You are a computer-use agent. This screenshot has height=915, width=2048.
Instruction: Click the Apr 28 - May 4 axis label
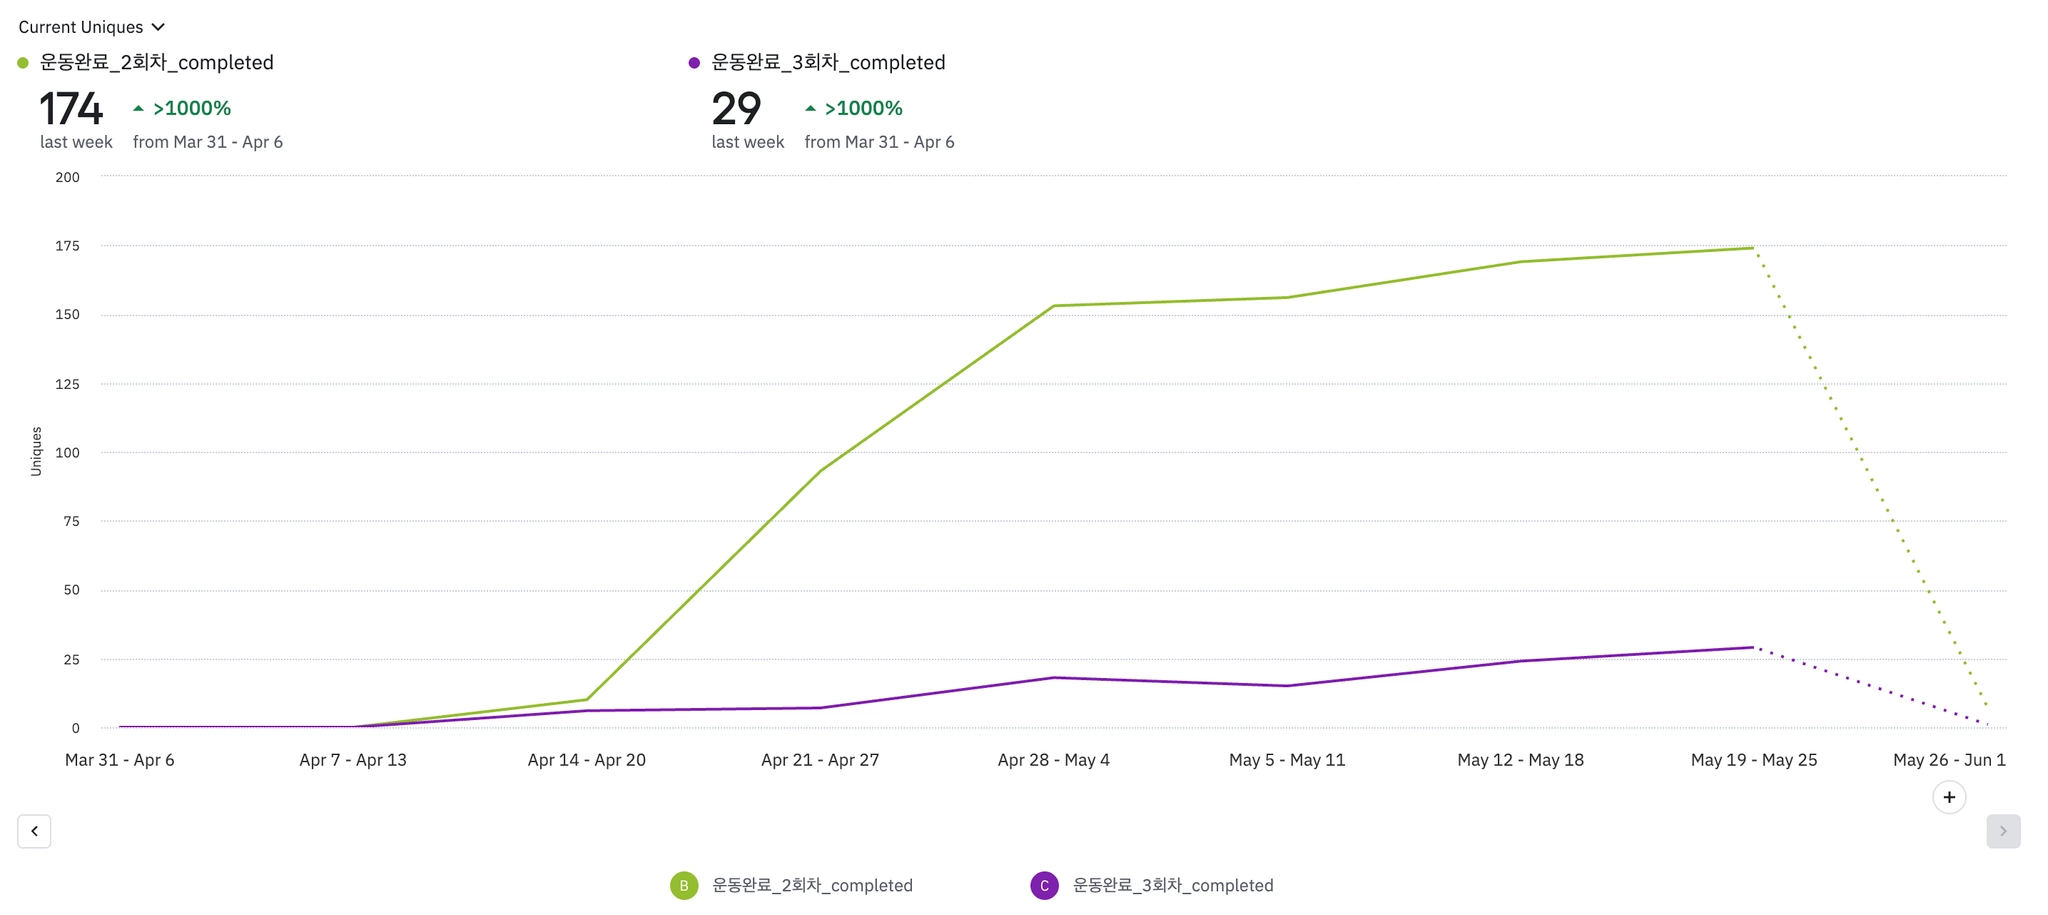(1053, 760)
